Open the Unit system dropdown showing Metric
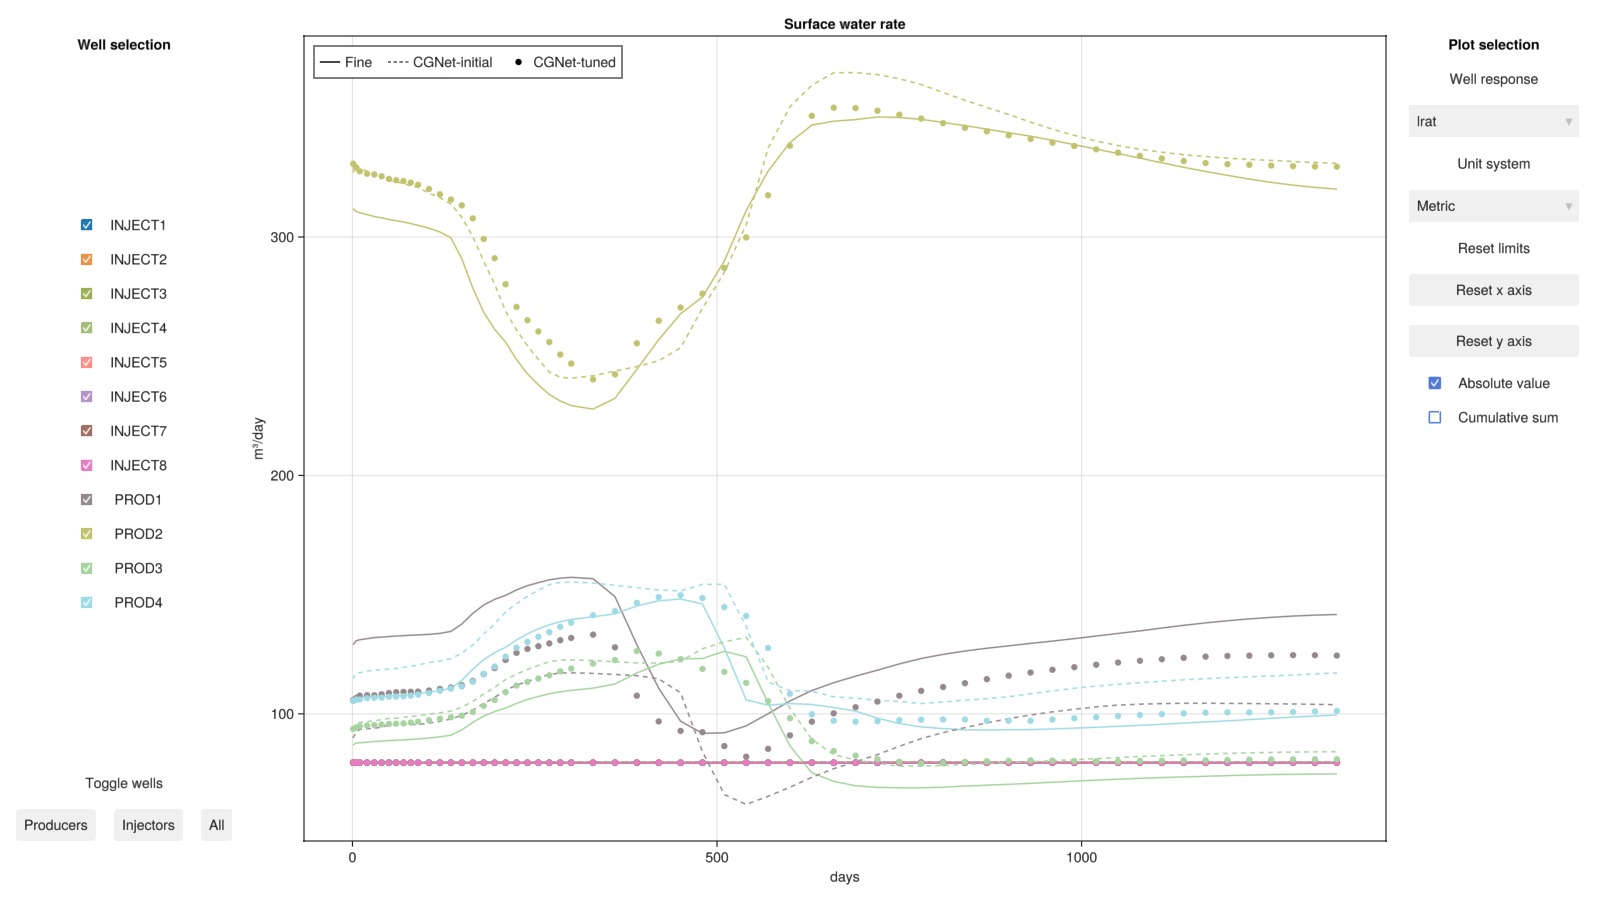 tap(1492, 205)
